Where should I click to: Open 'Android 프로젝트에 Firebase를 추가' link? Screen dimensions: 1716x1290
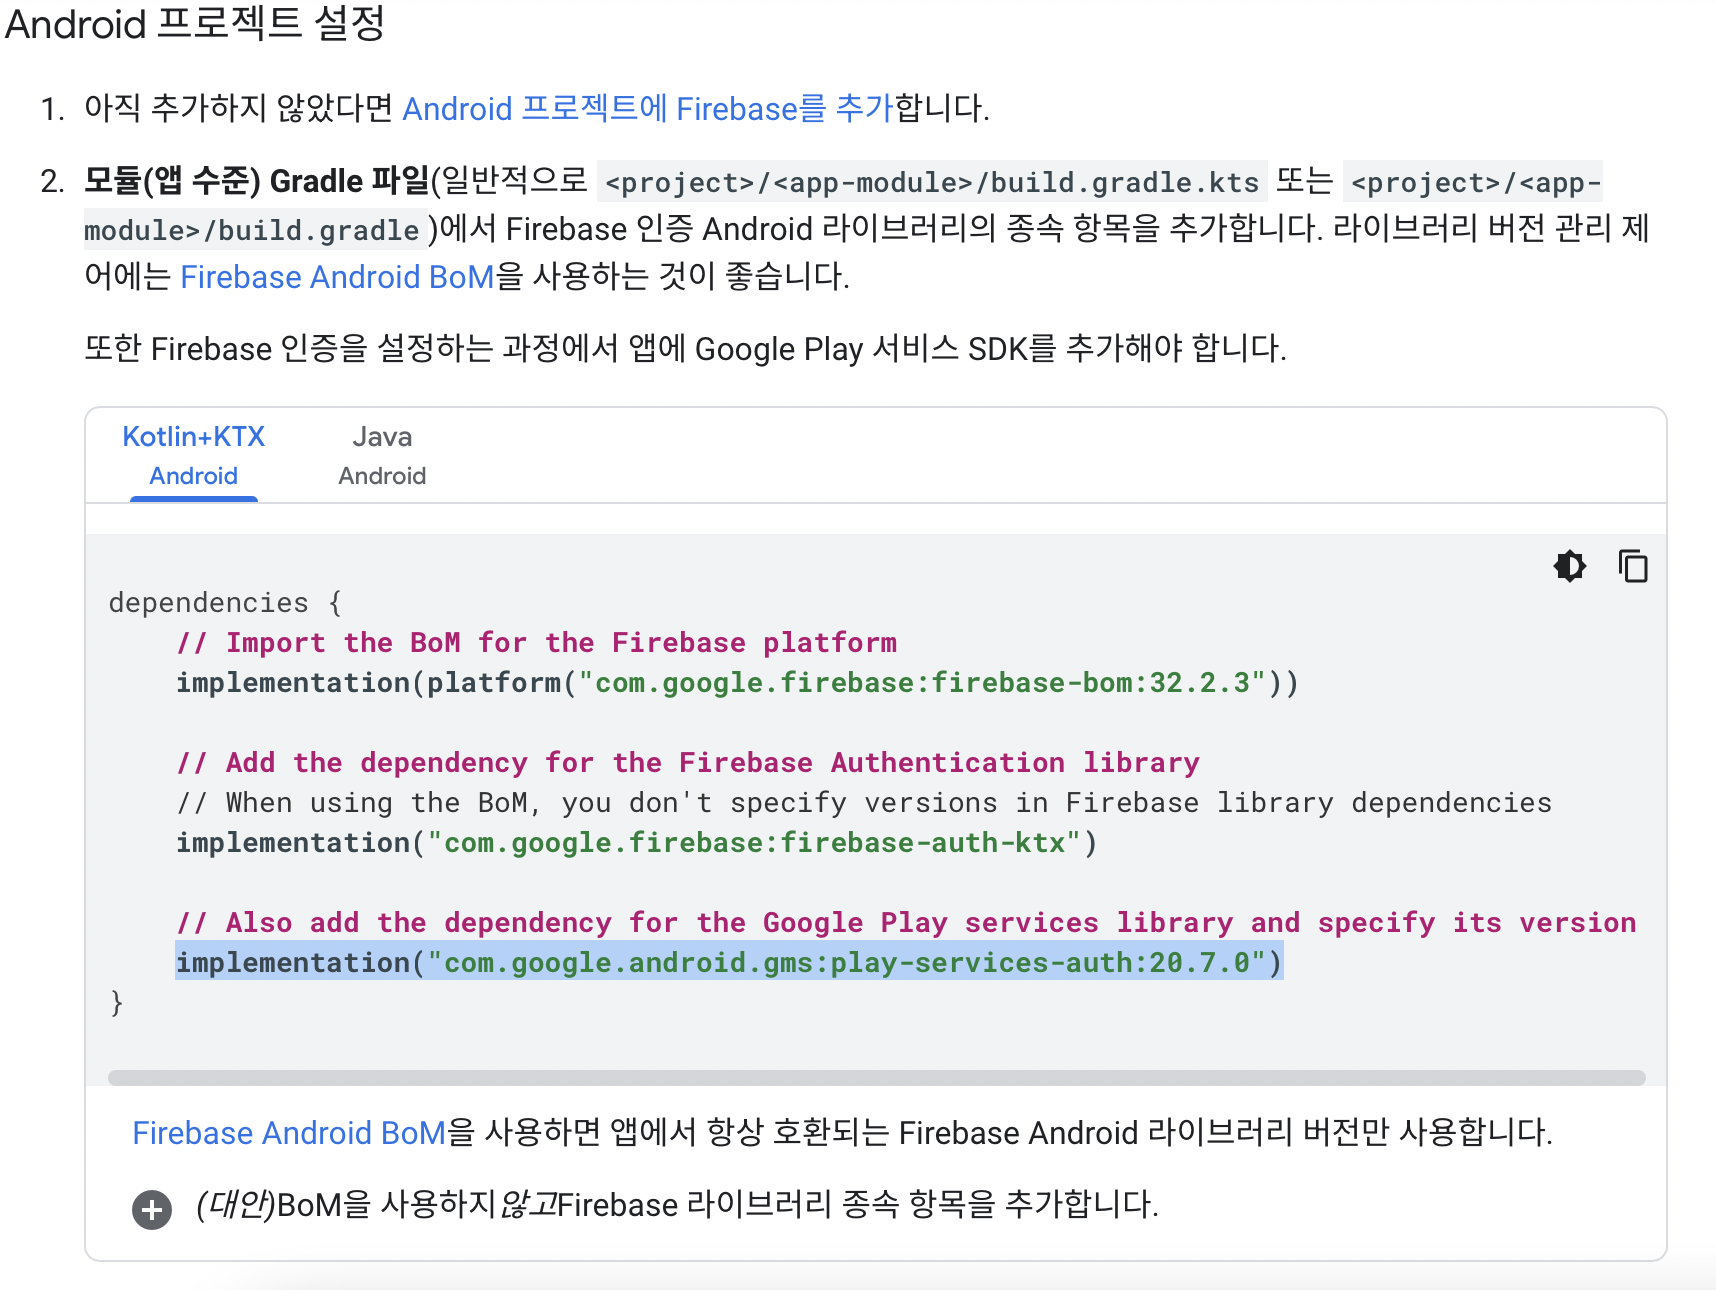coord(647,108)
